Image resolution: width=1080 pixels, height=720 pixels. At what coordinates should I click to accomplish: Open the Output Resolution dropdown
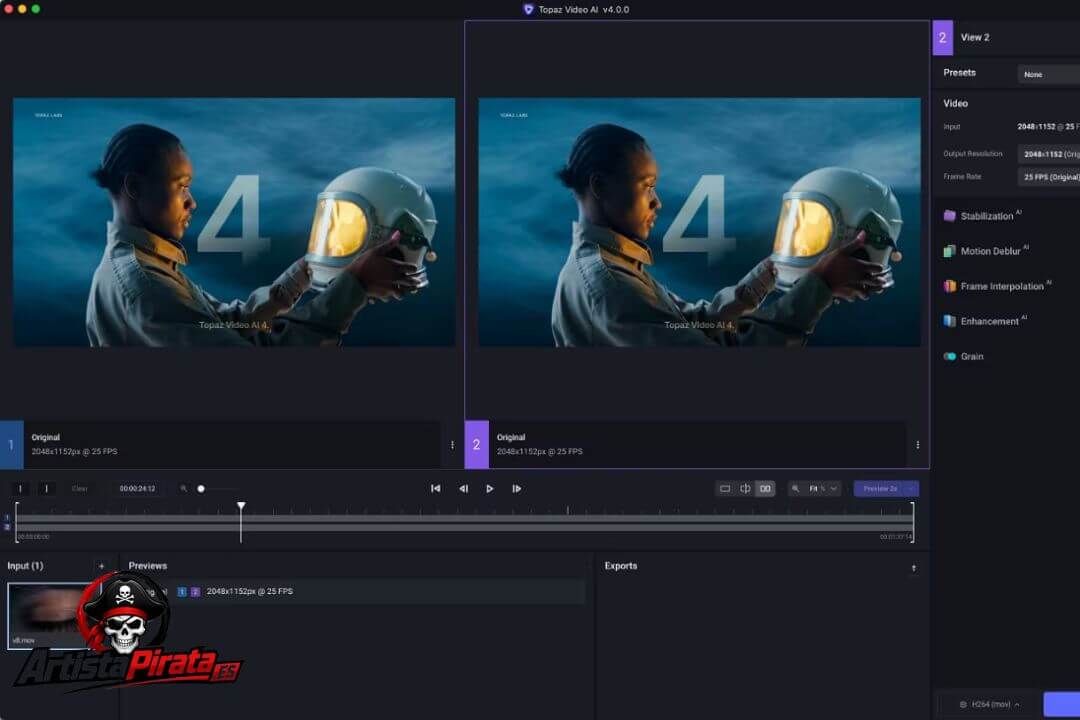pyautogui.click(x=1048, y=154)
